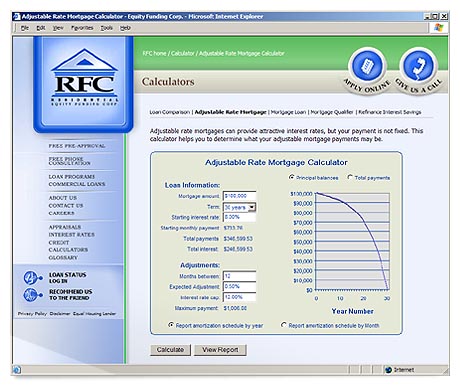Click the Apply Online round icon

(367, 66)
